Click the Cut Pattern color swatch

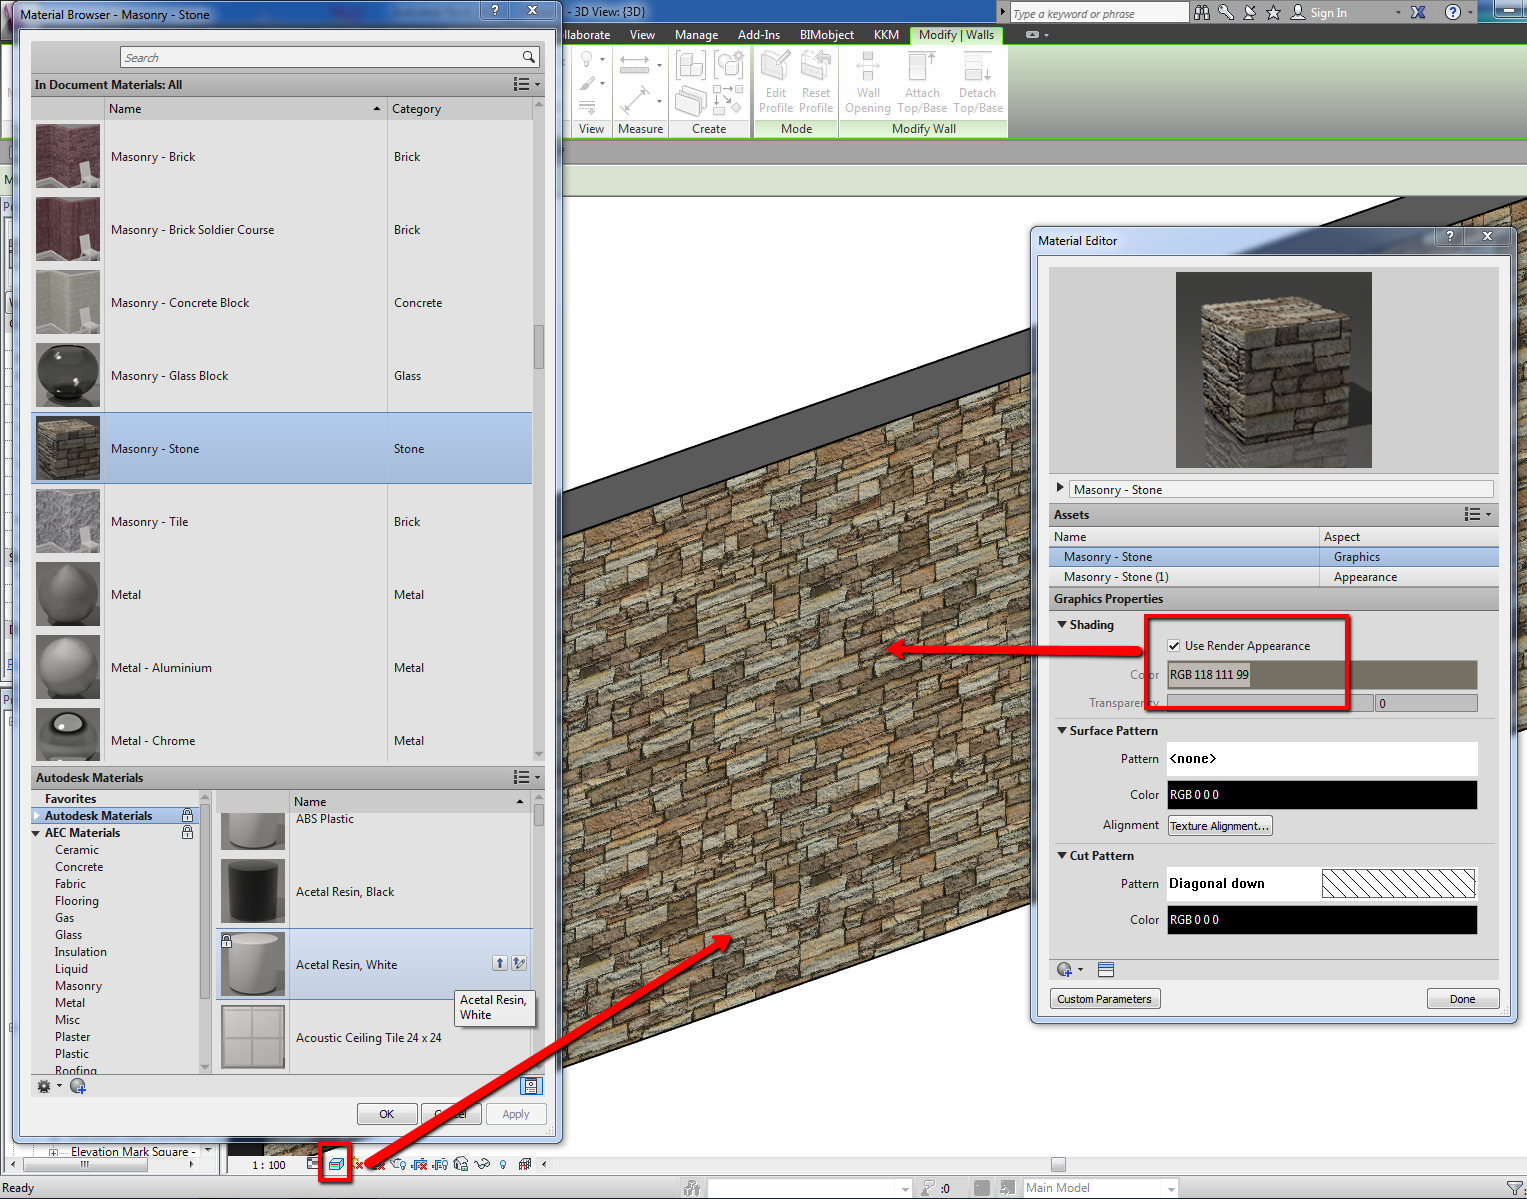tap(1322, 920)
